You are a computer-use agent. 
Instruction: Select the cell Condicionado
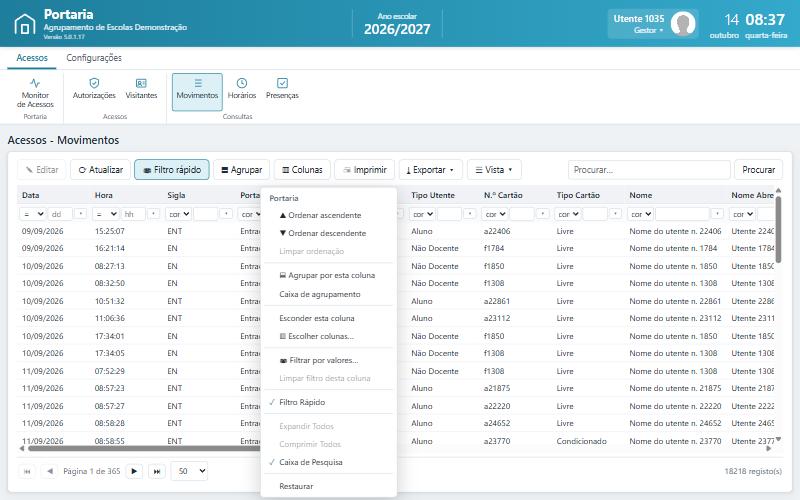point(582,441)
